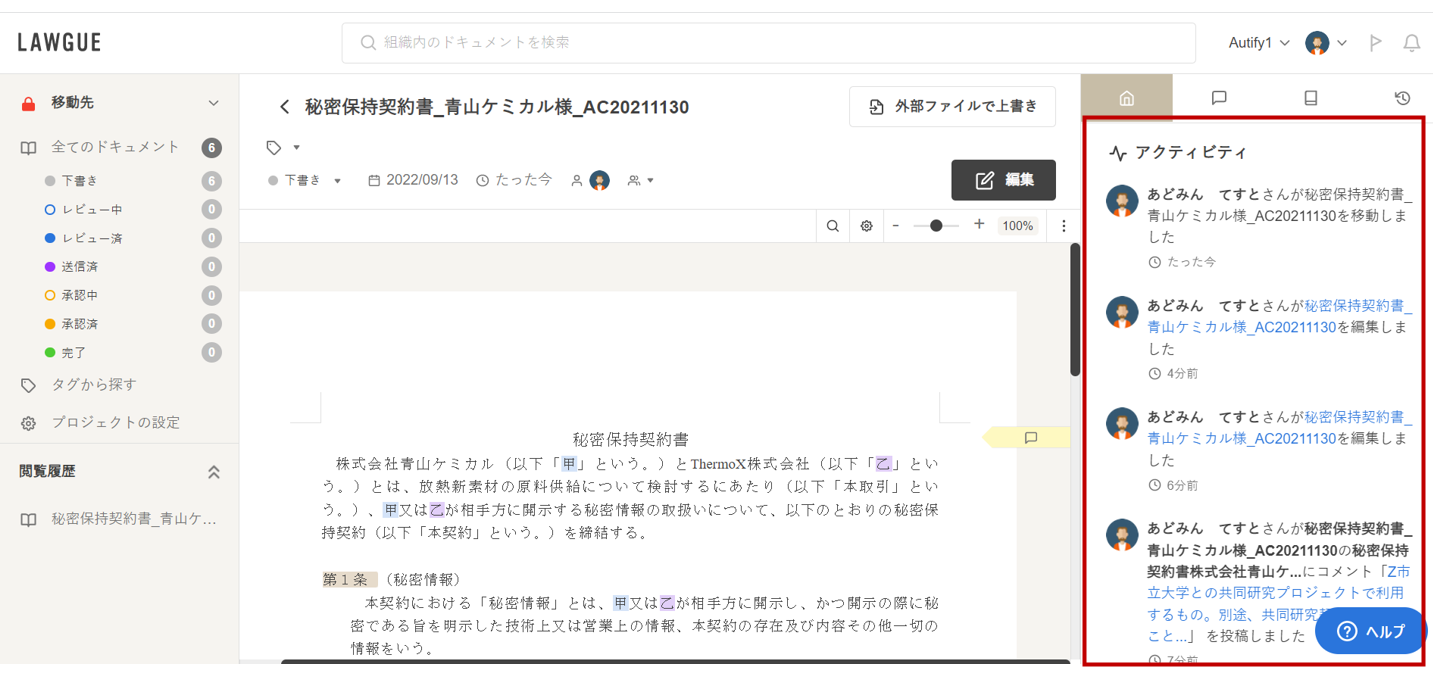
Task: Open the 下書き status dropdown
Action: [x=306, y=181]
